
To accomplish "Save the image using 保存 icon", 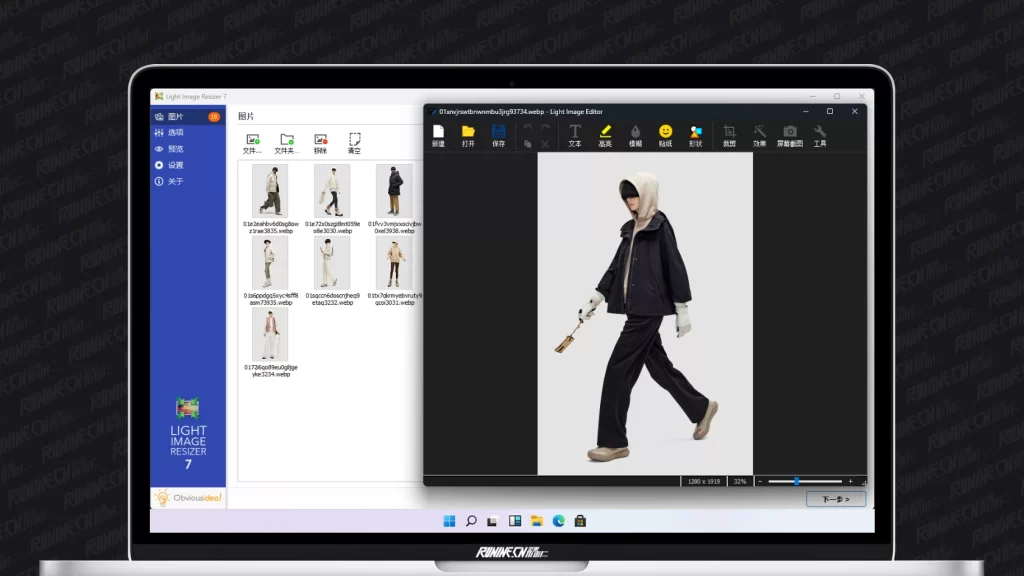I will click(498, 135).
